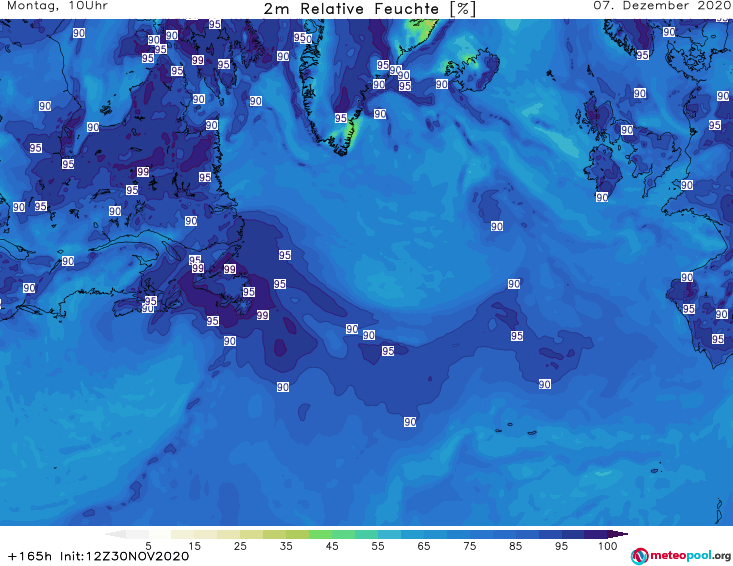Select the title '2m Relative Feuchte [%]'

pyautogui.click(x=370, y=9)
